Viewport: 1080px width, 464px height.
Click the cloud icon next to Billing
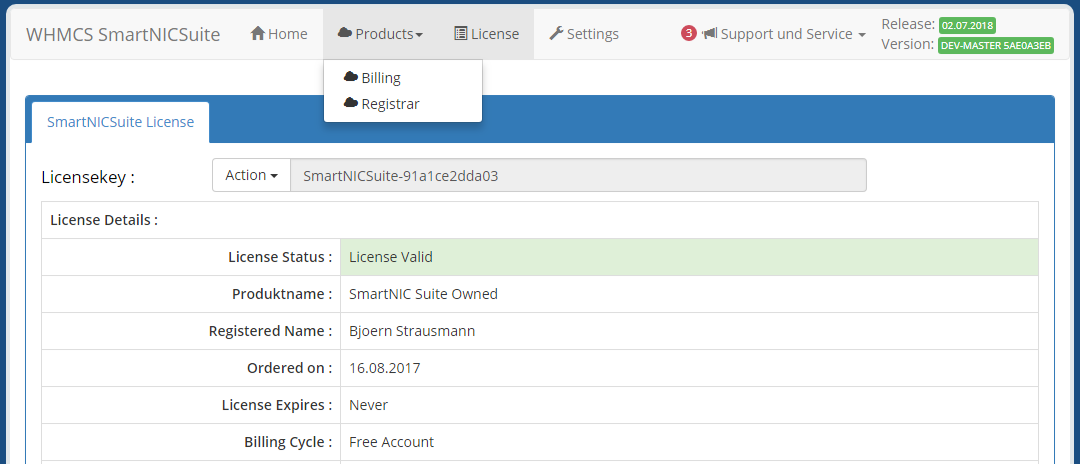click(351, 76)
